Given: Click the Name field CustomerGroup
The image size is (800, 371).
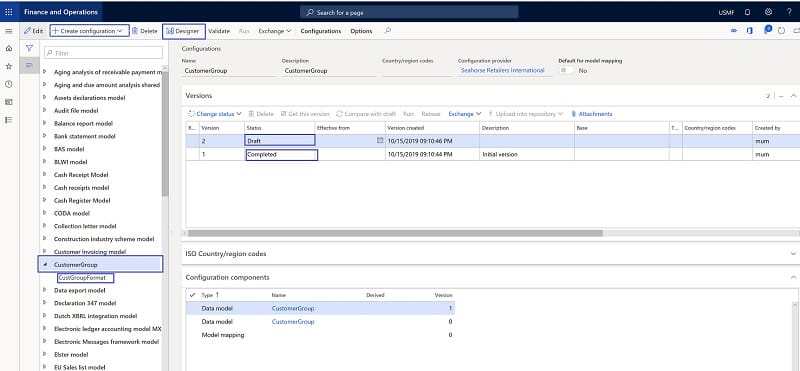Looking at the screenshot, I should [x=229, y=71].
